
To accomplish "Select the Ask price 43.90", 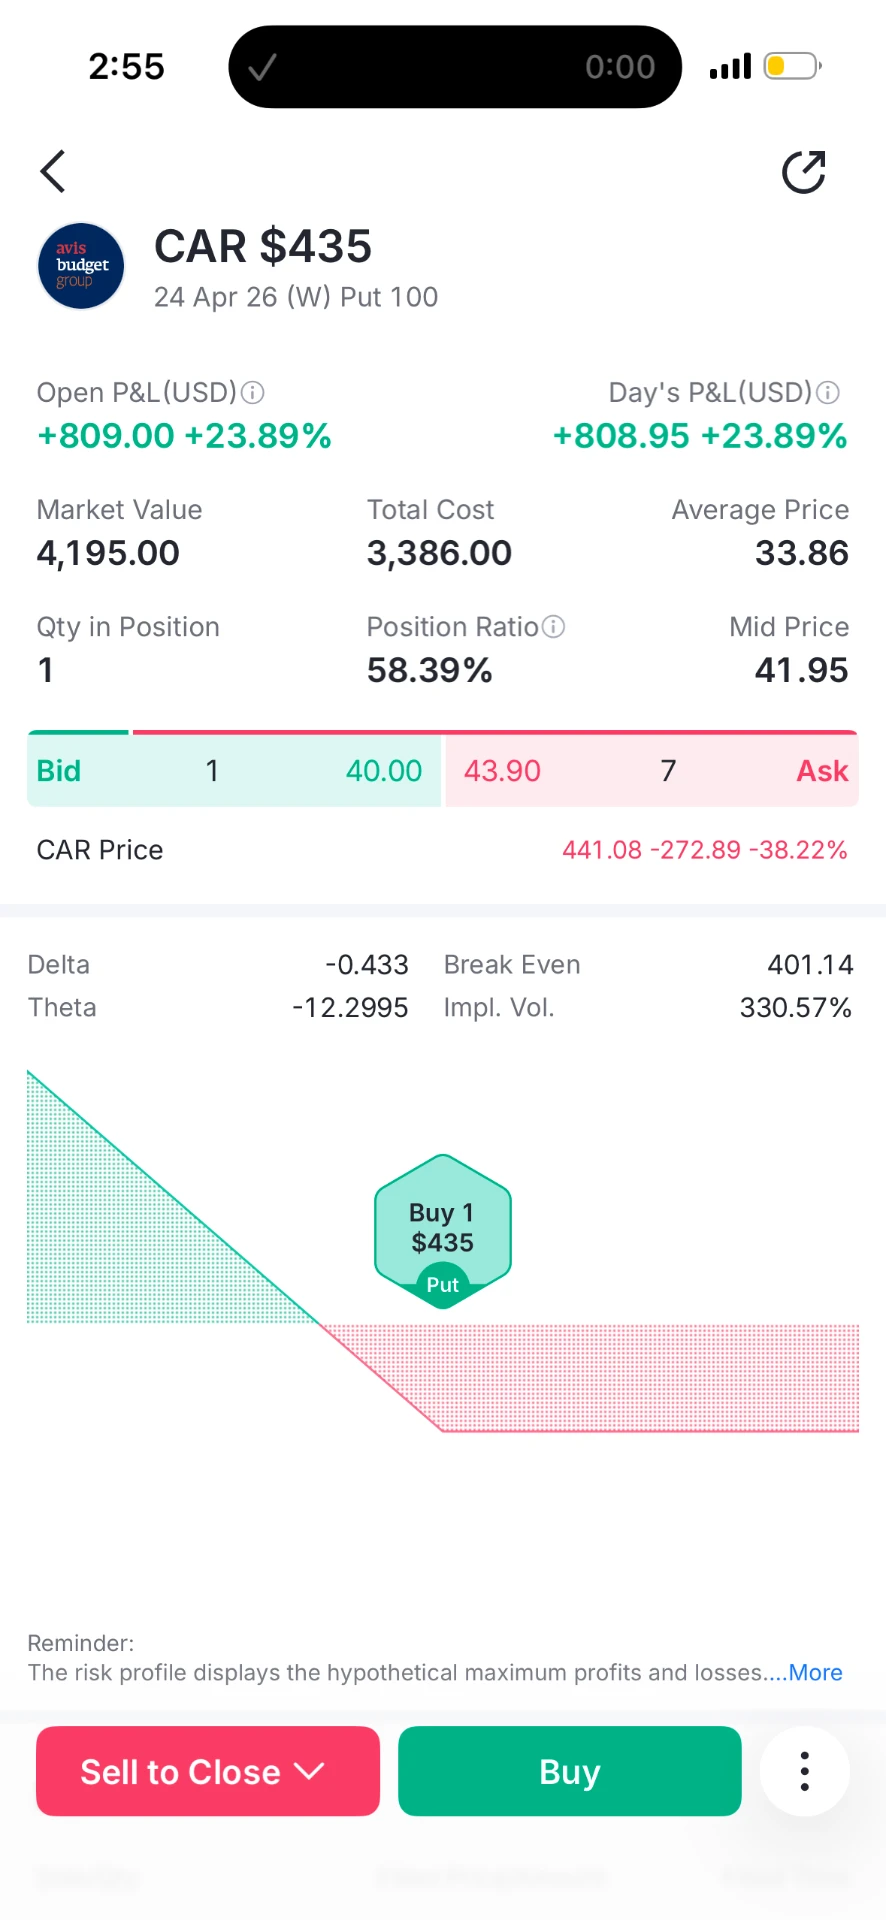I will point(502,771).
